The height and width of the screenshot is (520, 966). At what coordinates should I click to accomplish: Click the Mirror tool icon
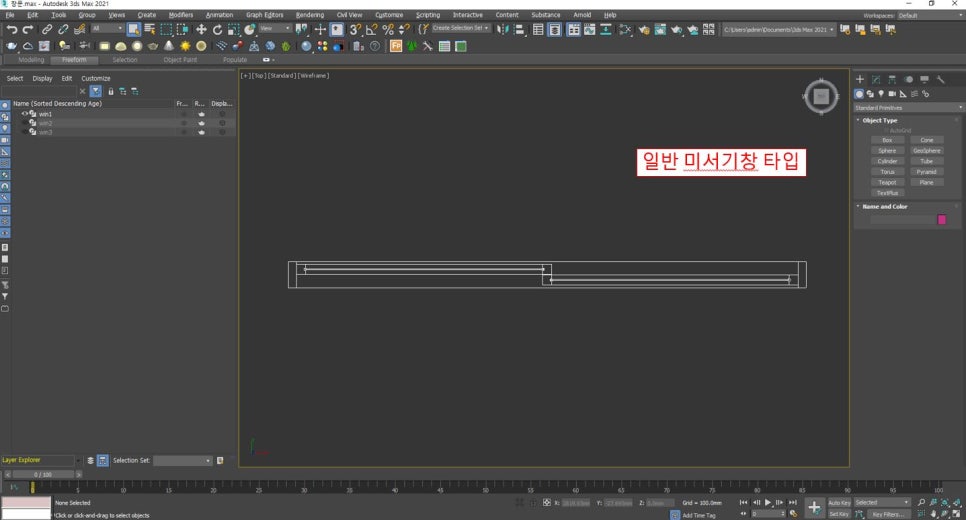point(503,29)
